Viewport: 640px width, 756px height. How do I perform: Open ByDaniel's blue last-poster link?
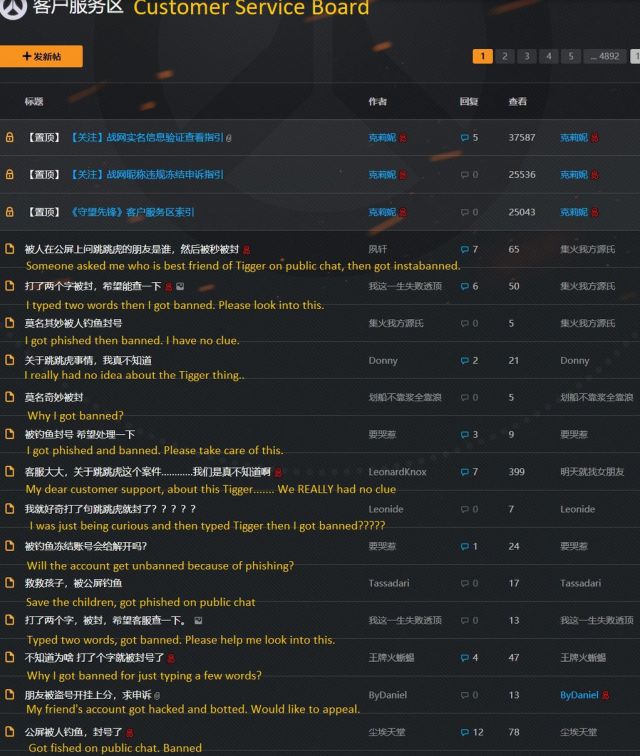[x=578, y=695]
